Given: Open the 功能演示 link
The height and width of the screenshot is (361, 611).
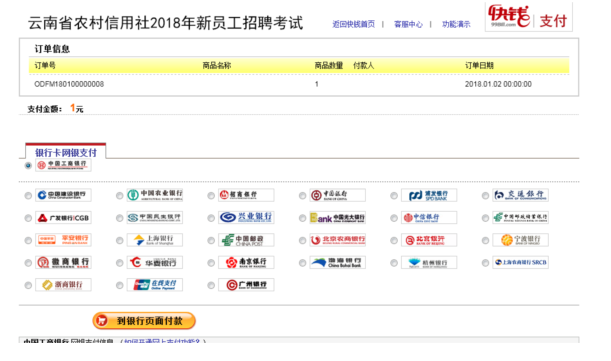Looking at the screenshot, I should (x=456, y=24).
